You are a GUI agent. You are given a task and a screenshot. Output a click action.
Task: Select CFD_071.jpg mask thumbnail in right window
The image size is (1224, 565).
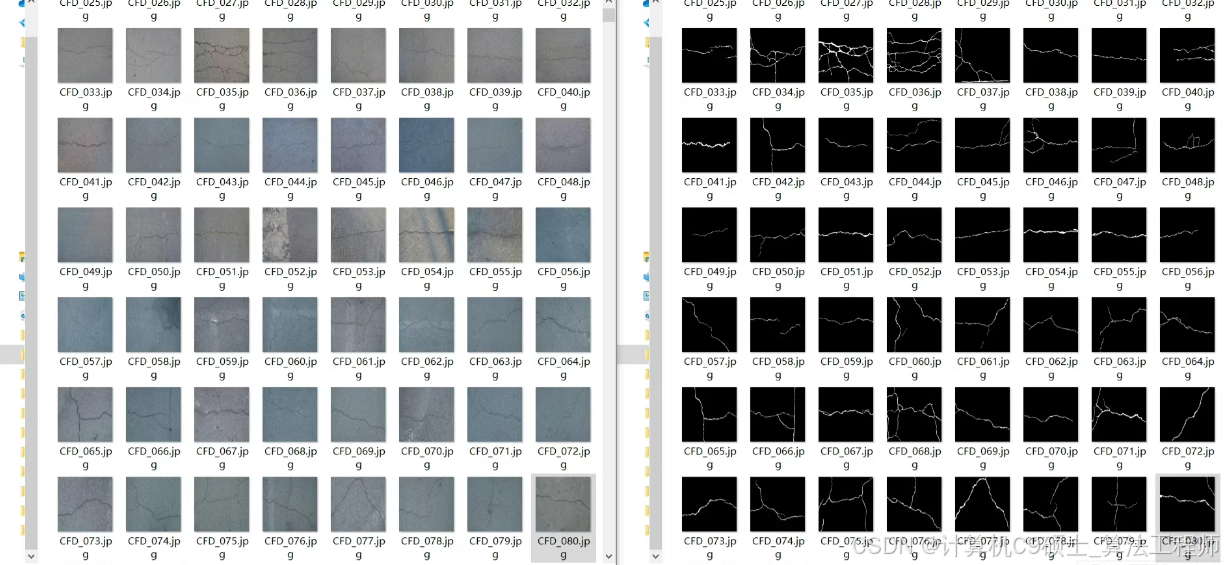(1119, 414)
